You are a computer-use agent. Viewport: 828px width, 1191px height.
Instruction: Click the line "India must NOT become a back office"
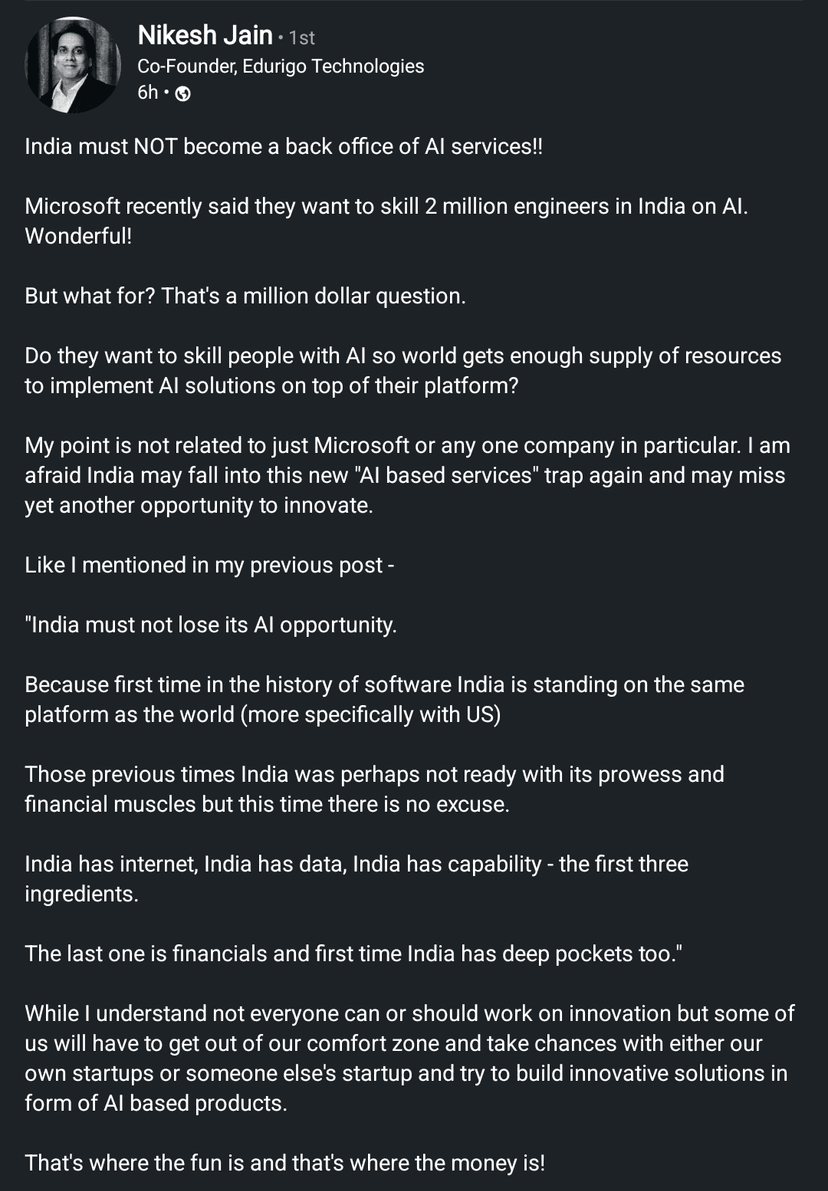pos(283,145)
